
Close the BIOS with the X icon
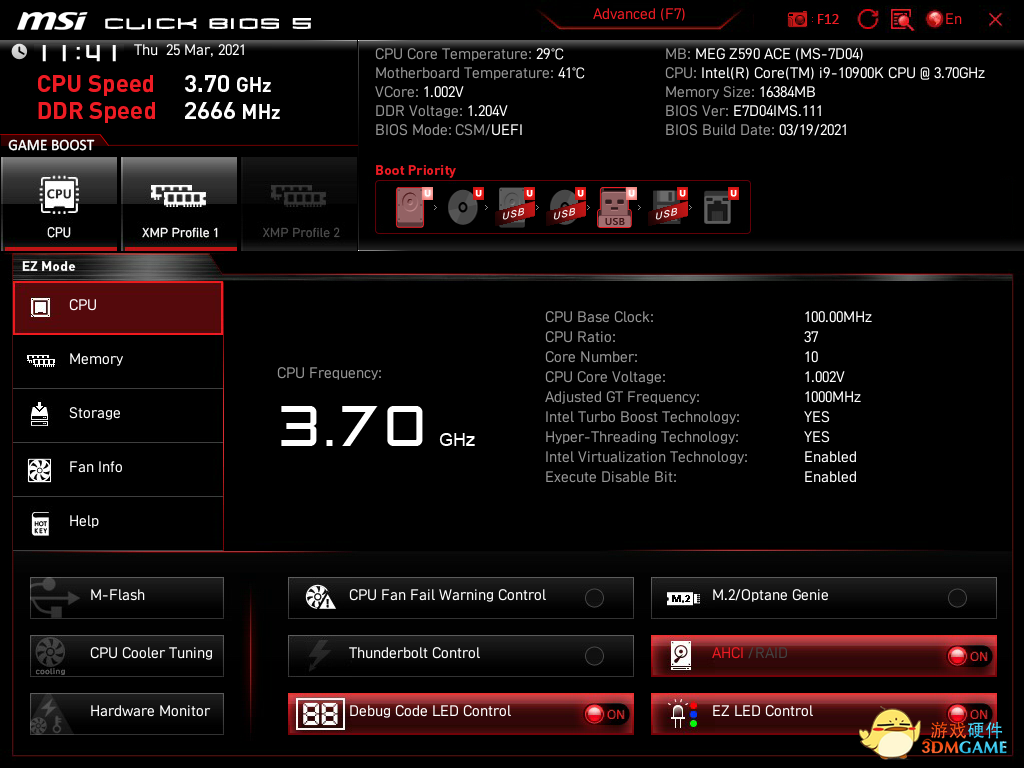995,20
